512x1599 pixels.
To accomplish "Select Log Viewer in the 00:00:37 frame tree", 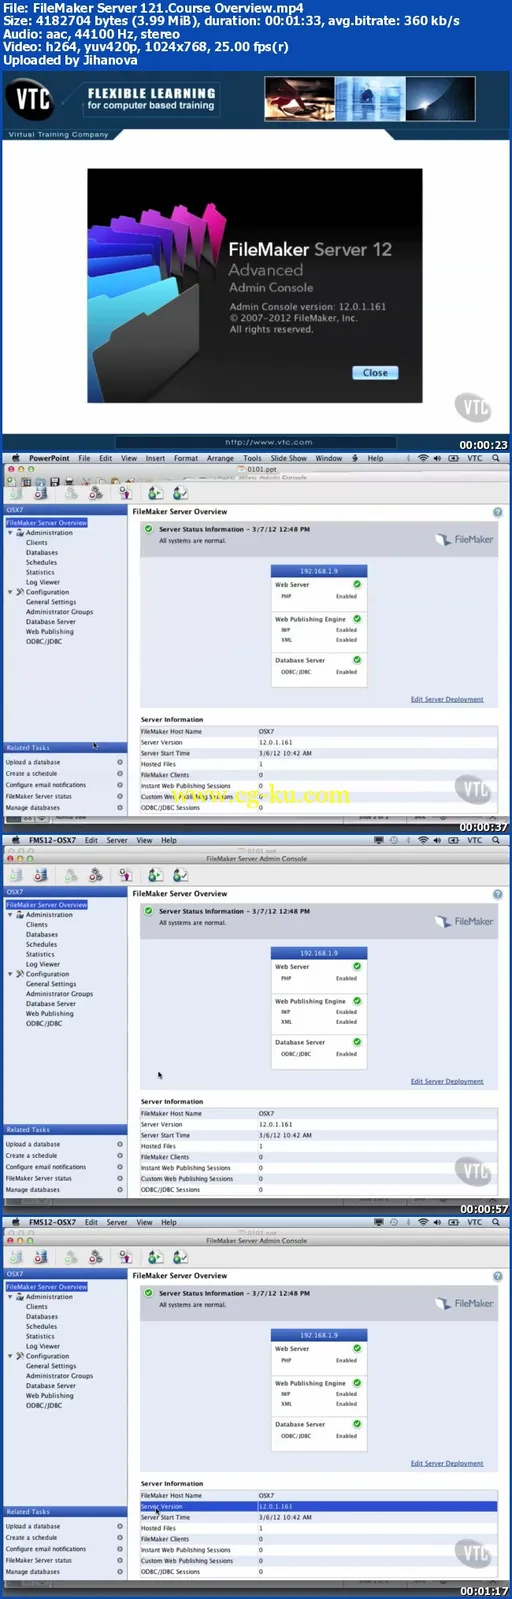I will click(43, 582).
